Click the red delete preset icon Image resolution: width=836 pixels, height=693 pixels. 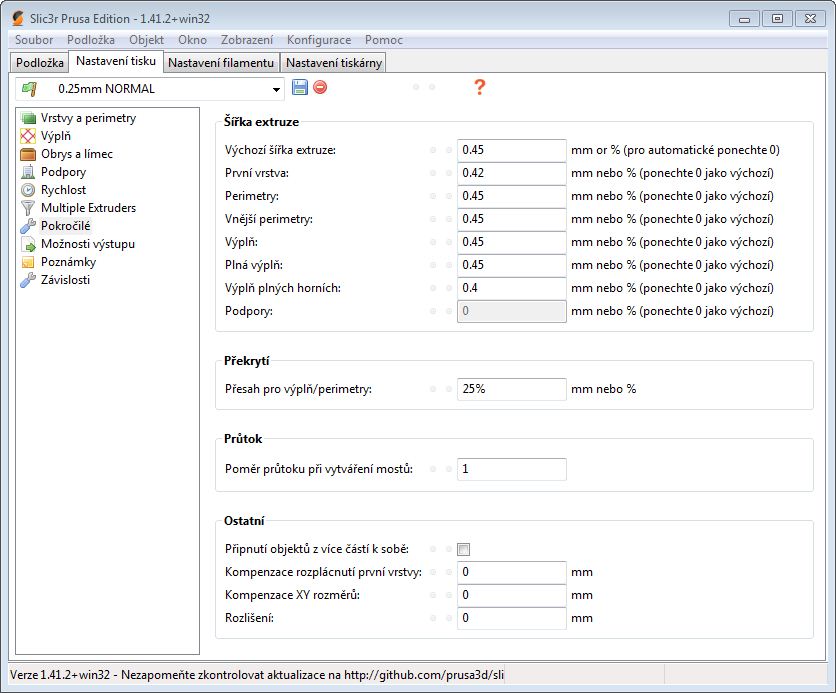(x=320, y=88)
